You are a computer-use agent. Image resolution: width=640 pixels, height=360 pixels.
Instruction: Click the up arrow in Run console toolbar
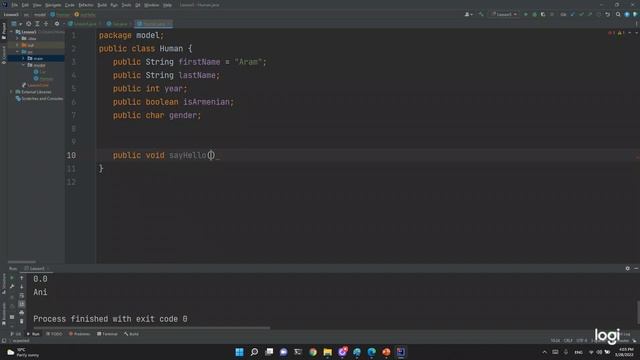tap(22, 278)
